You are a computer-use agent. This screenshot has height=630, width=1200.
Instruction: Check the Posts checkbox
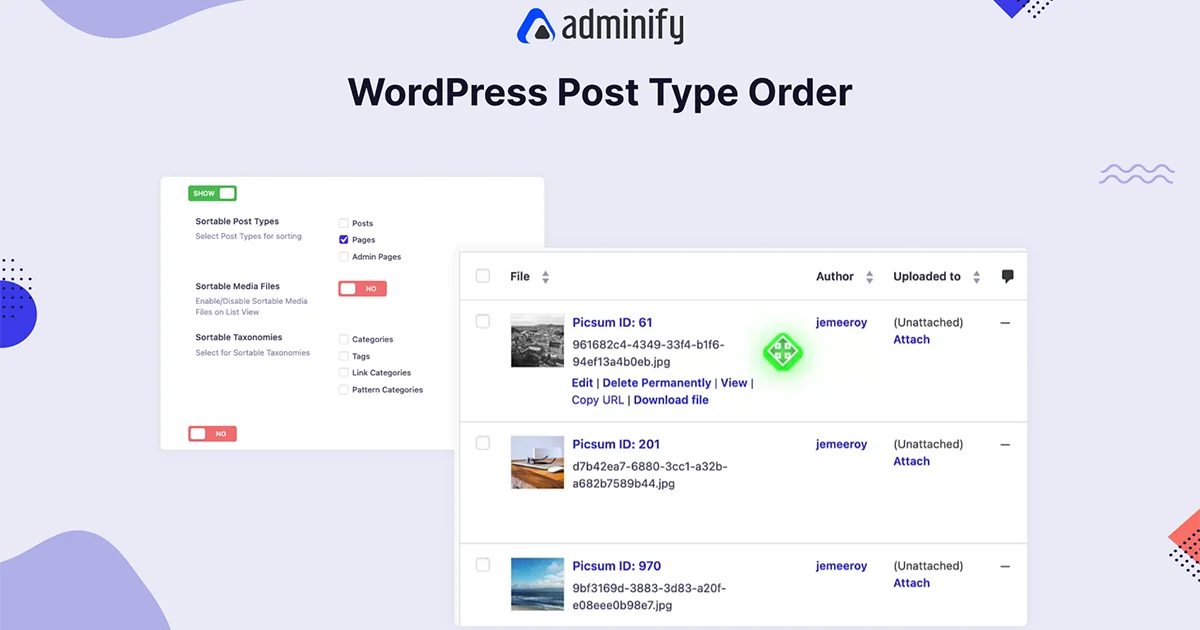click(x=343, y=223)
